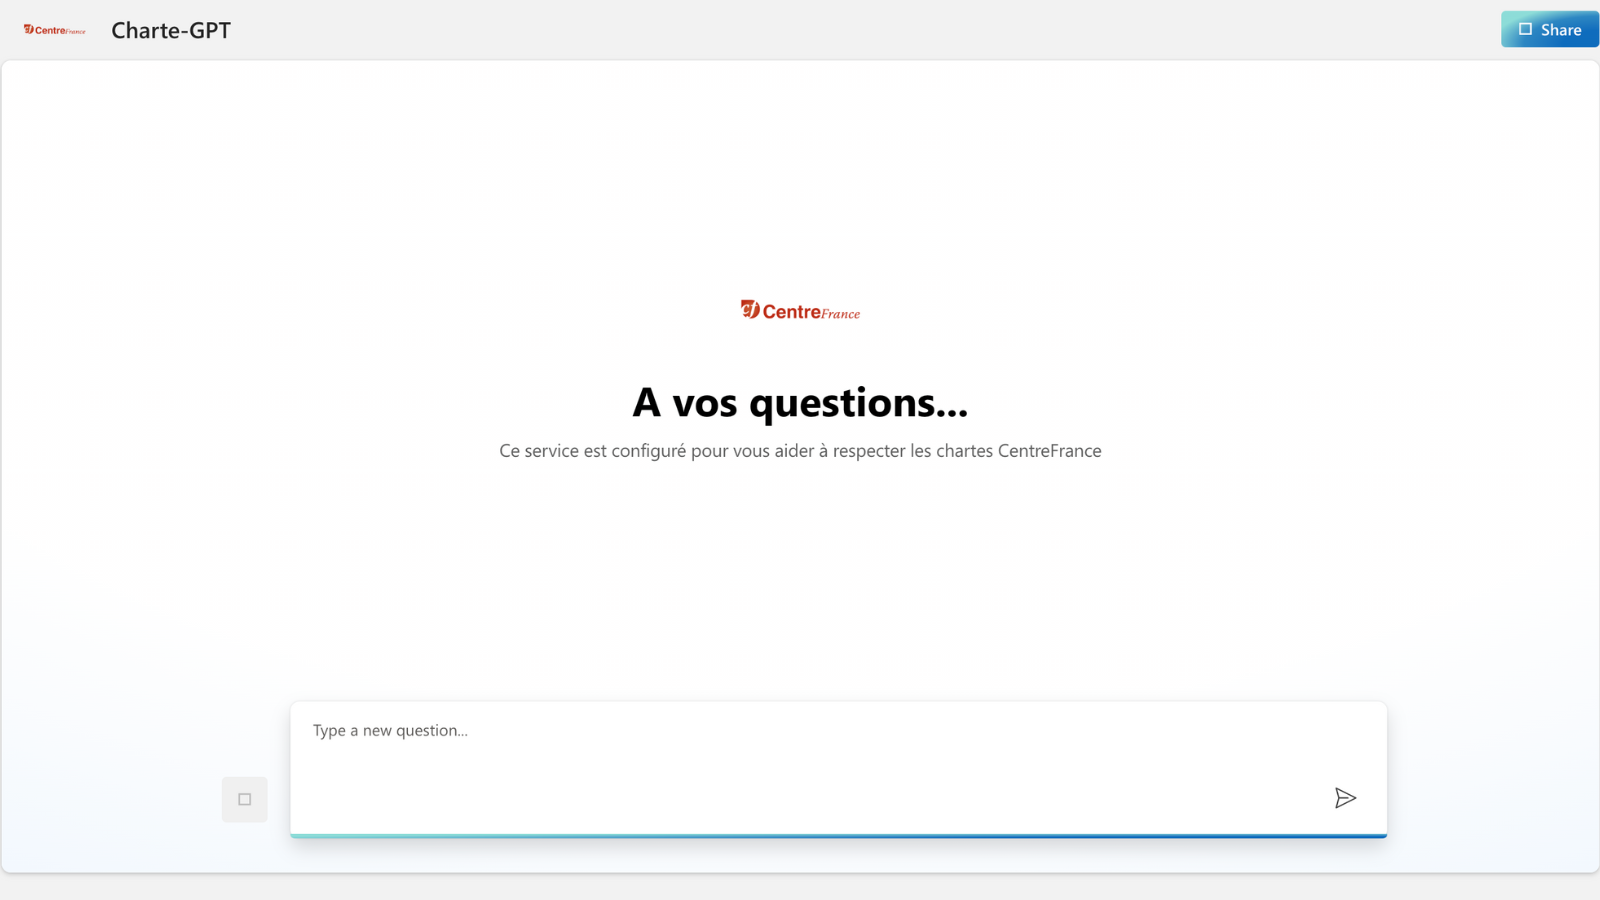1600x900 pixels.
Task: Click the 'Ce service est configuré' description text
Action: pos(800,451)
